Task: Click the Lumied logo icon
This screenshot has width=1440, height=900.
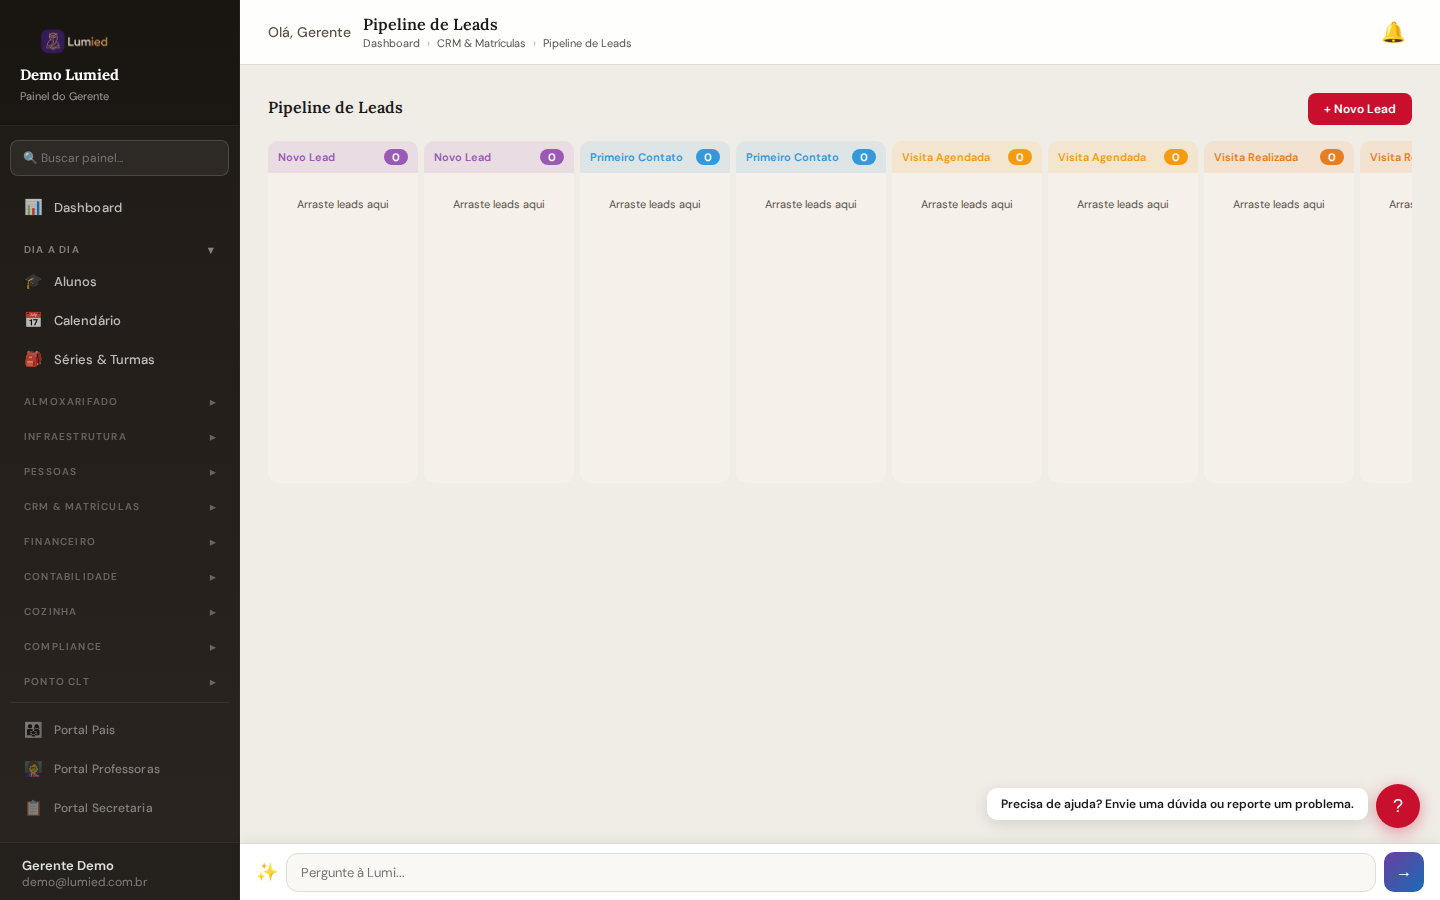Action: (x=53, y=41)
